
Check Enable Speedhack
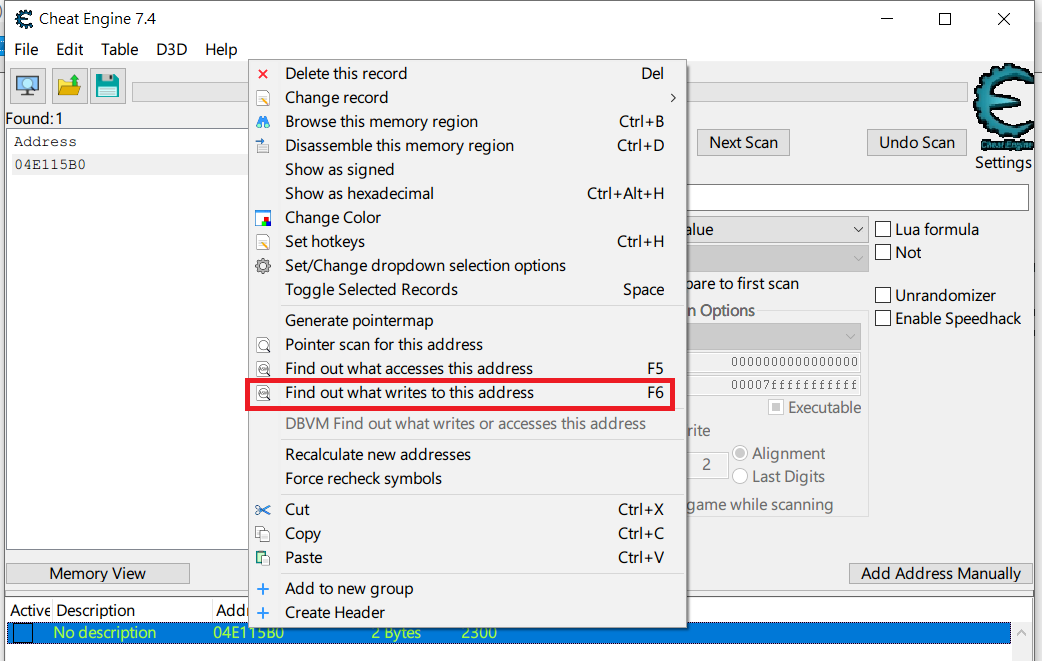tap(883, 318)
